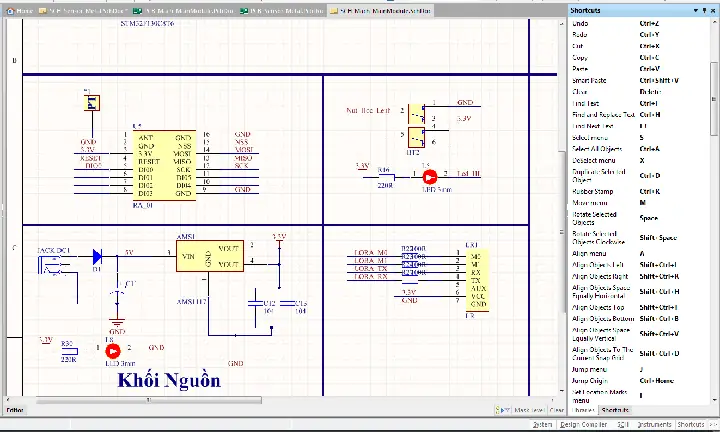Select the Led_HL net label
720x432 pixels.
click(x=468, y=174)
